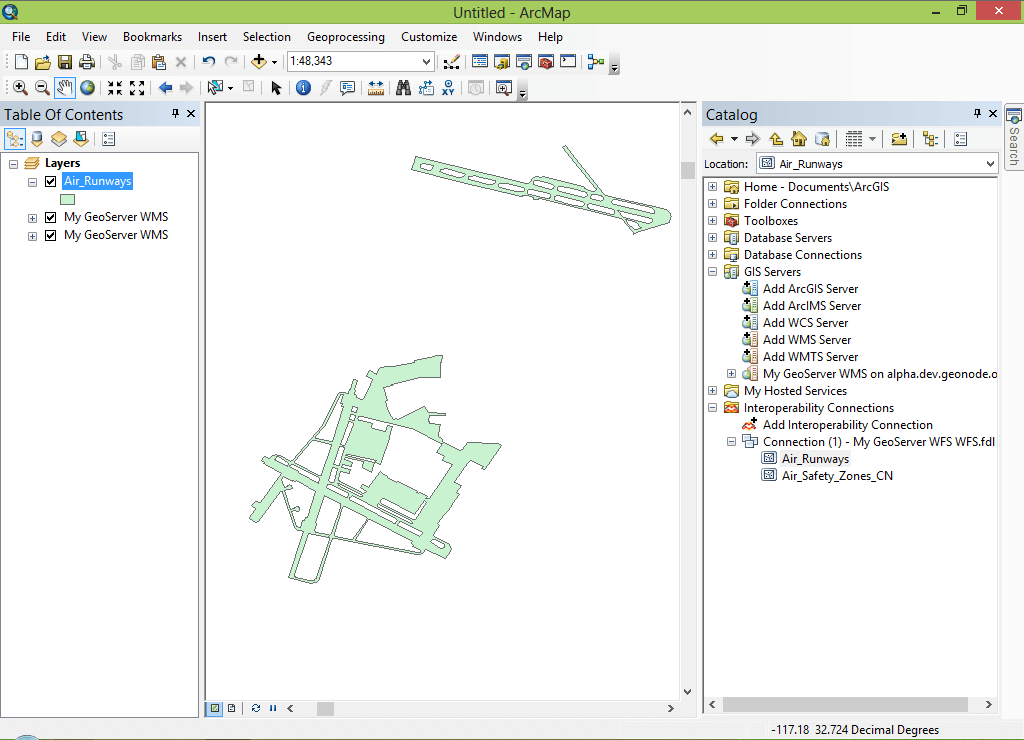Open the Find binoculars tool
The width and height of the screenshot is (1024, 740).
[404, 88]
